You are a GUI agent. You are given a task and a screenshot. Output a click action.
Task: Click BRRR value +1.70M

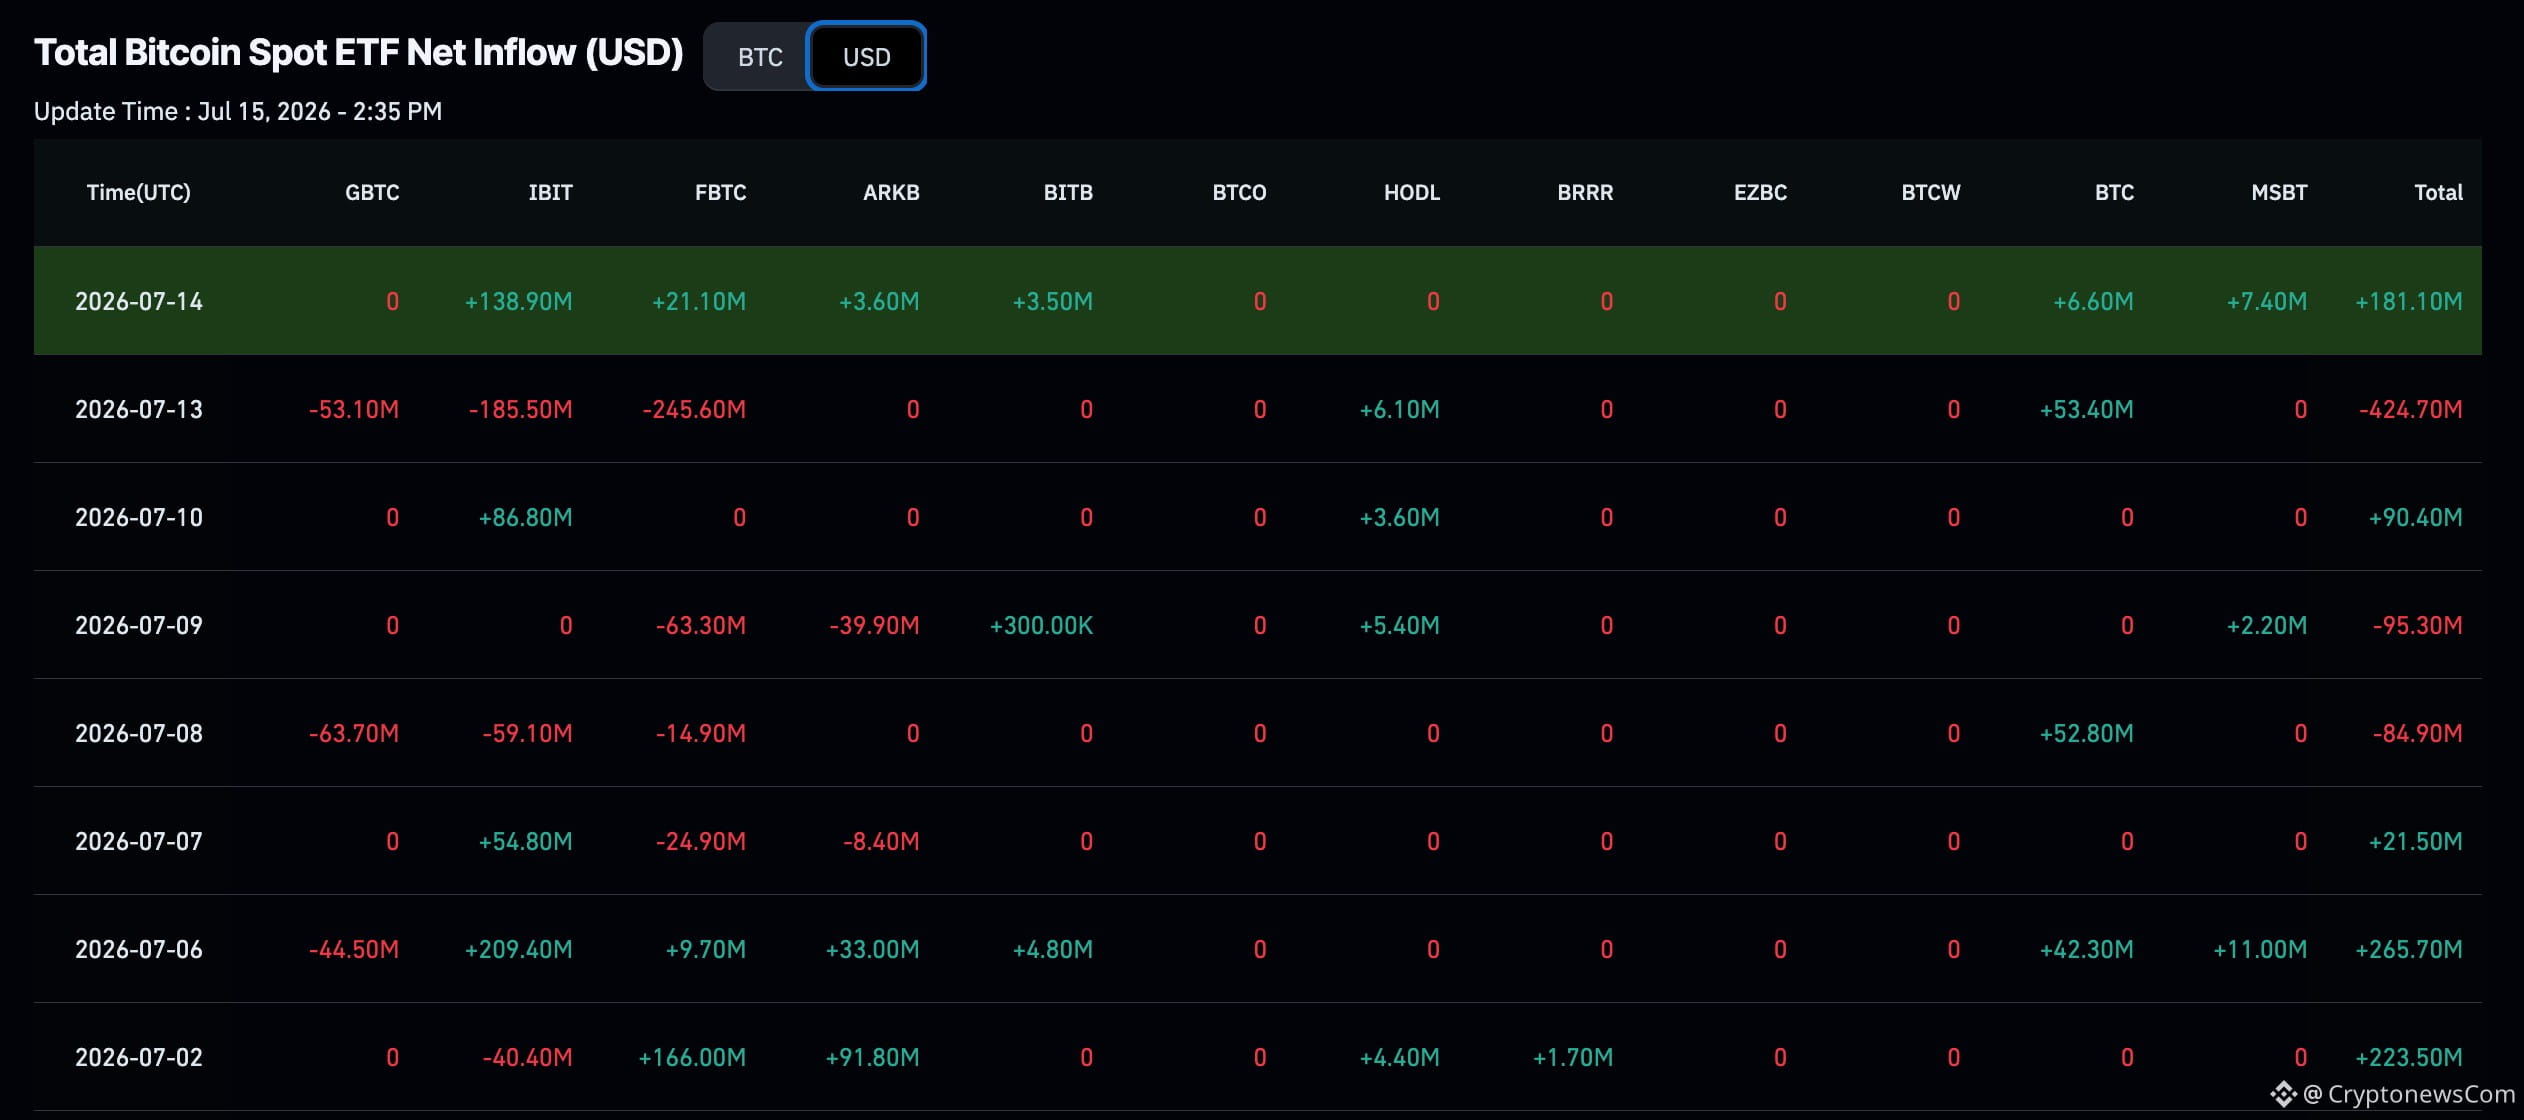1573,1057
